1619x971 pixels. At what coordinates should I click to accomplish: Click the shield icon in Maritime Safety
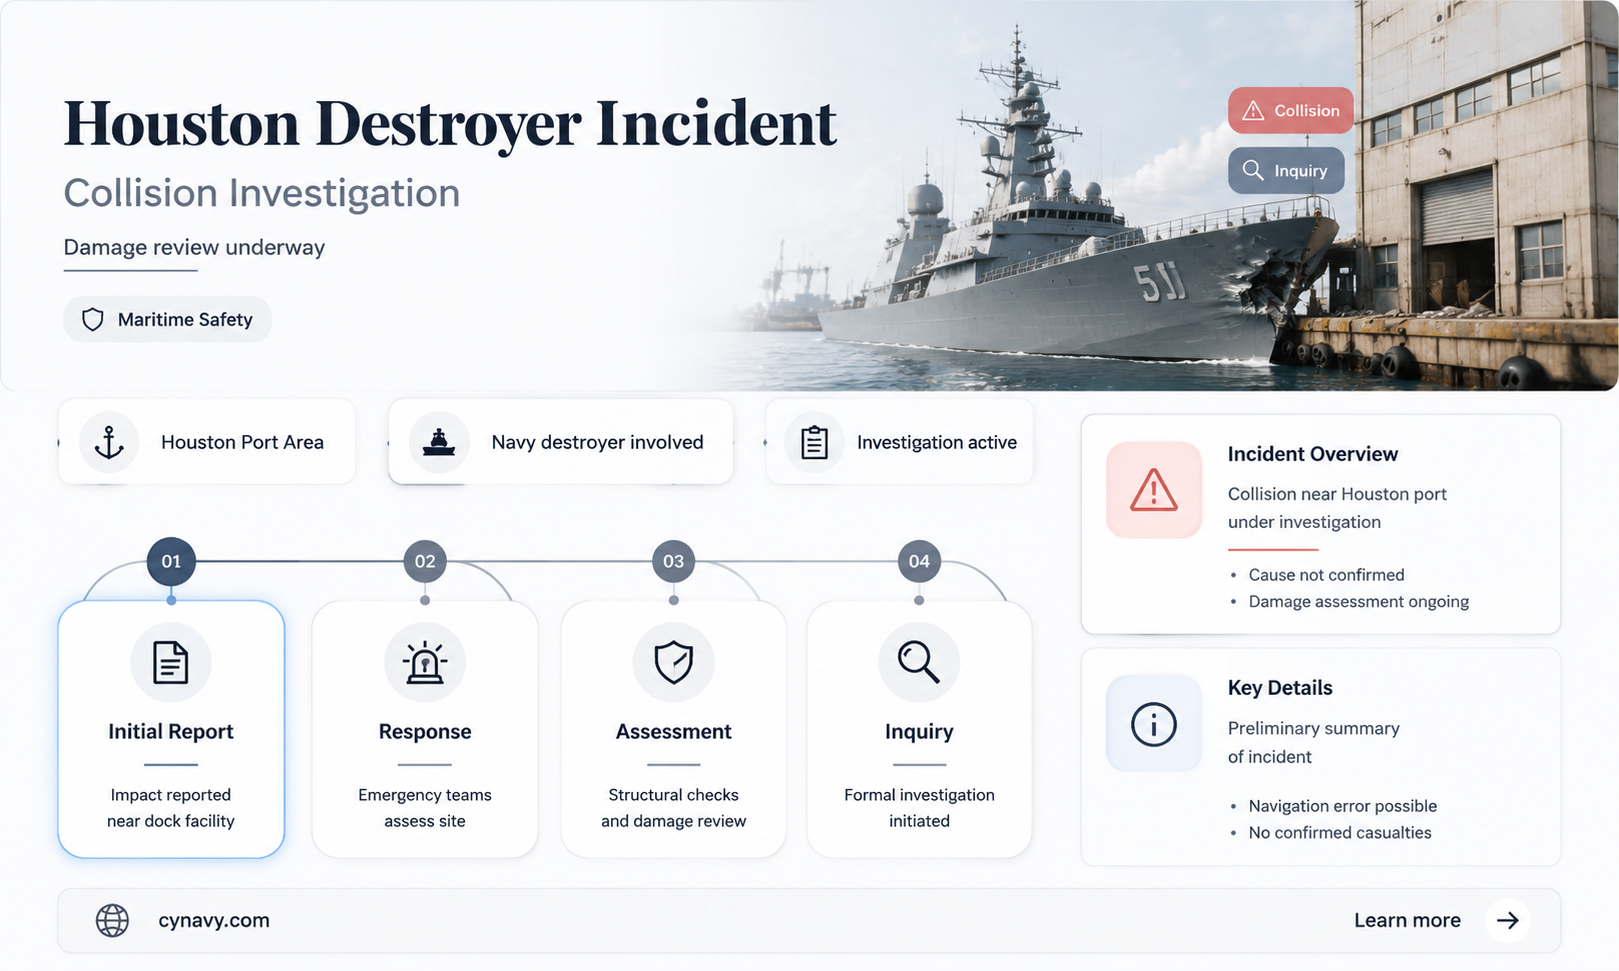point(93,319)
